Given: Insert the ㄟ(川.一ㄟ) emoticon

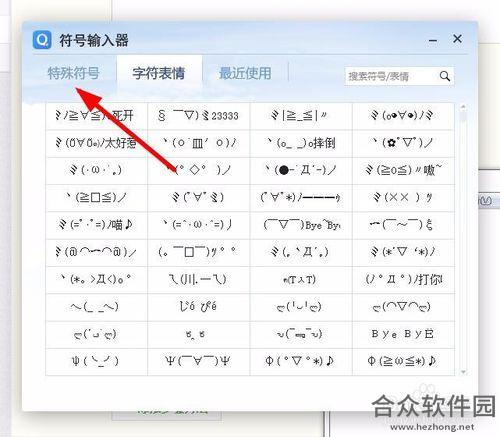Looking at the screenshot, I should pyautogui.click(x=199, y=280).
